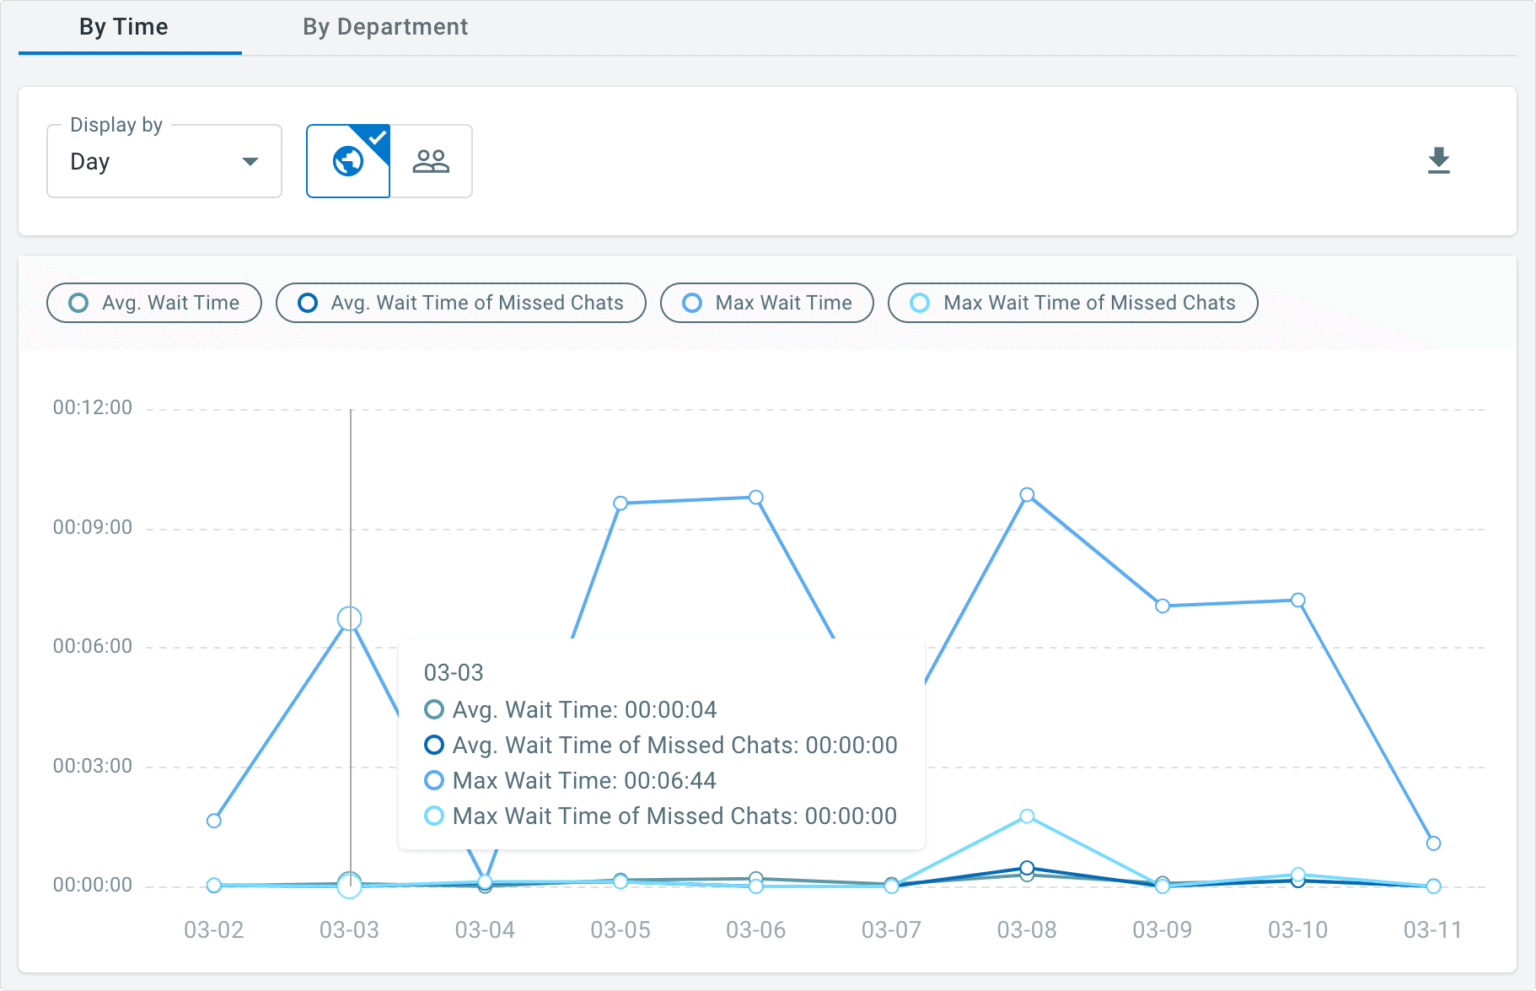The width and height of the screenshot is (1536, 991).
Task: Click Avg. Wait Time legend circle icon
Action: coord(78,303)
